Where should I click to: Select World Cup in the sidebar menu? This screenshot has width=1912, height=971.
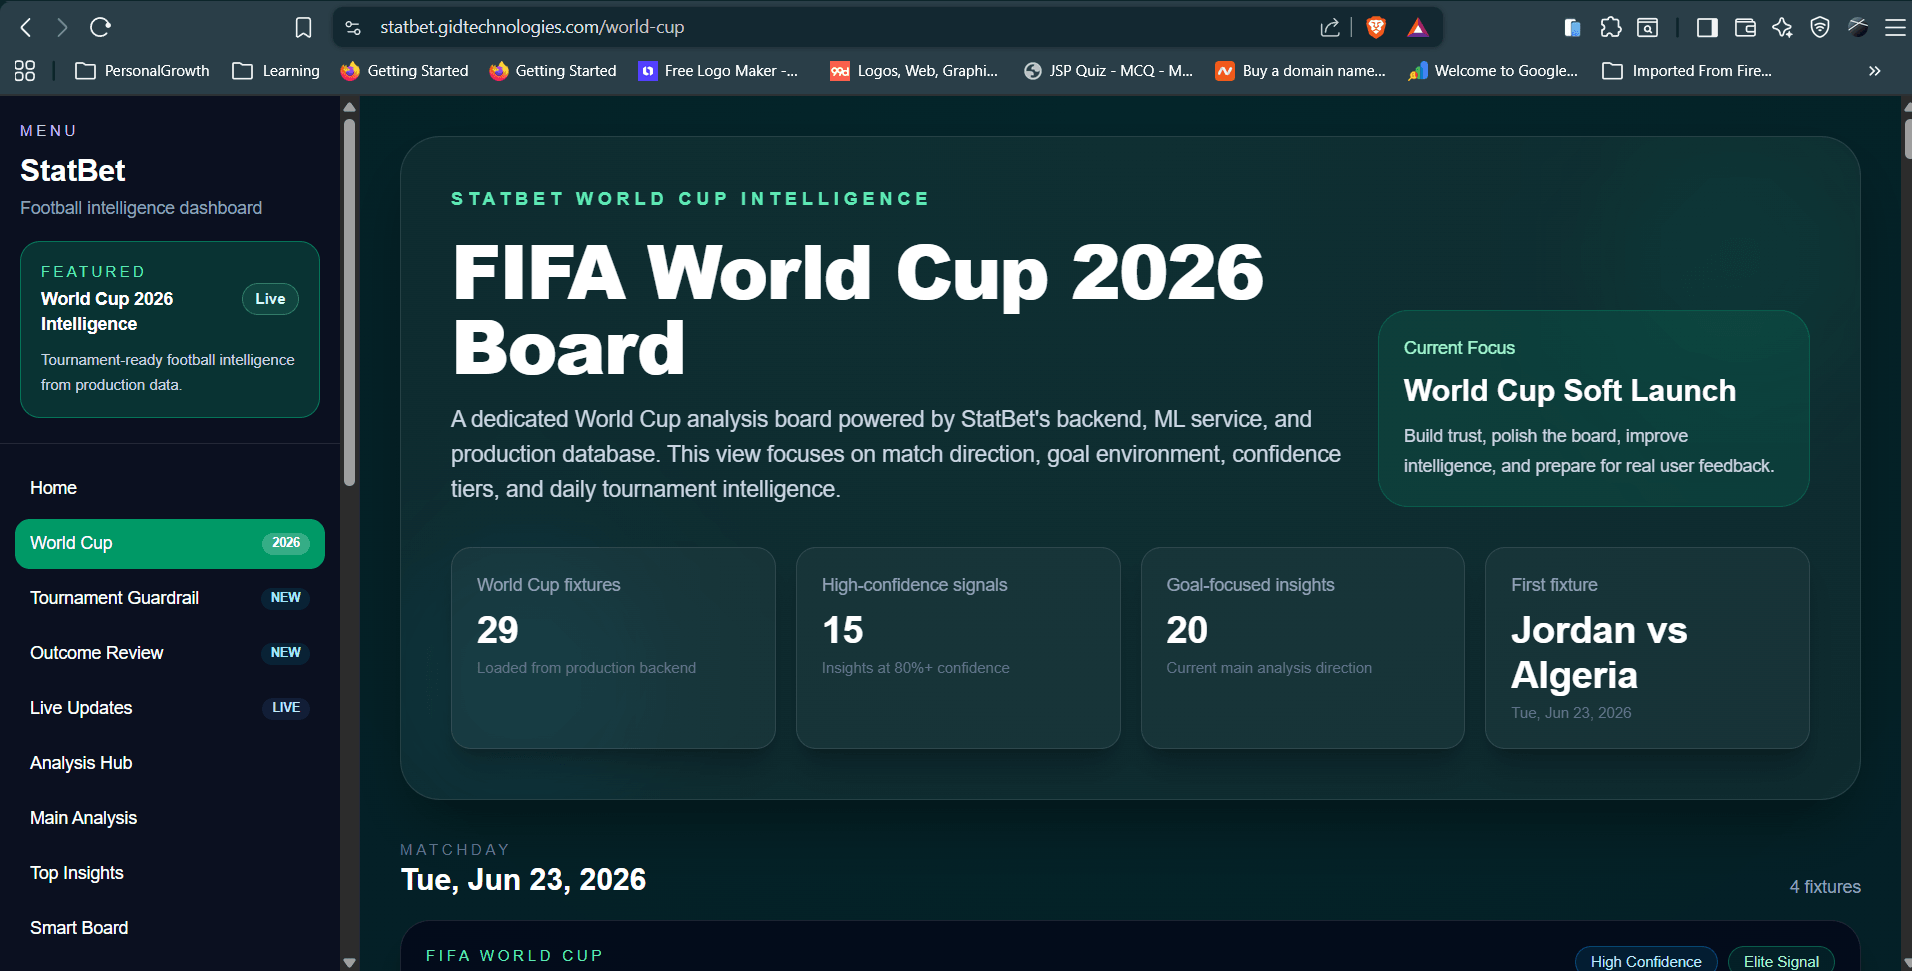[170, 543]
